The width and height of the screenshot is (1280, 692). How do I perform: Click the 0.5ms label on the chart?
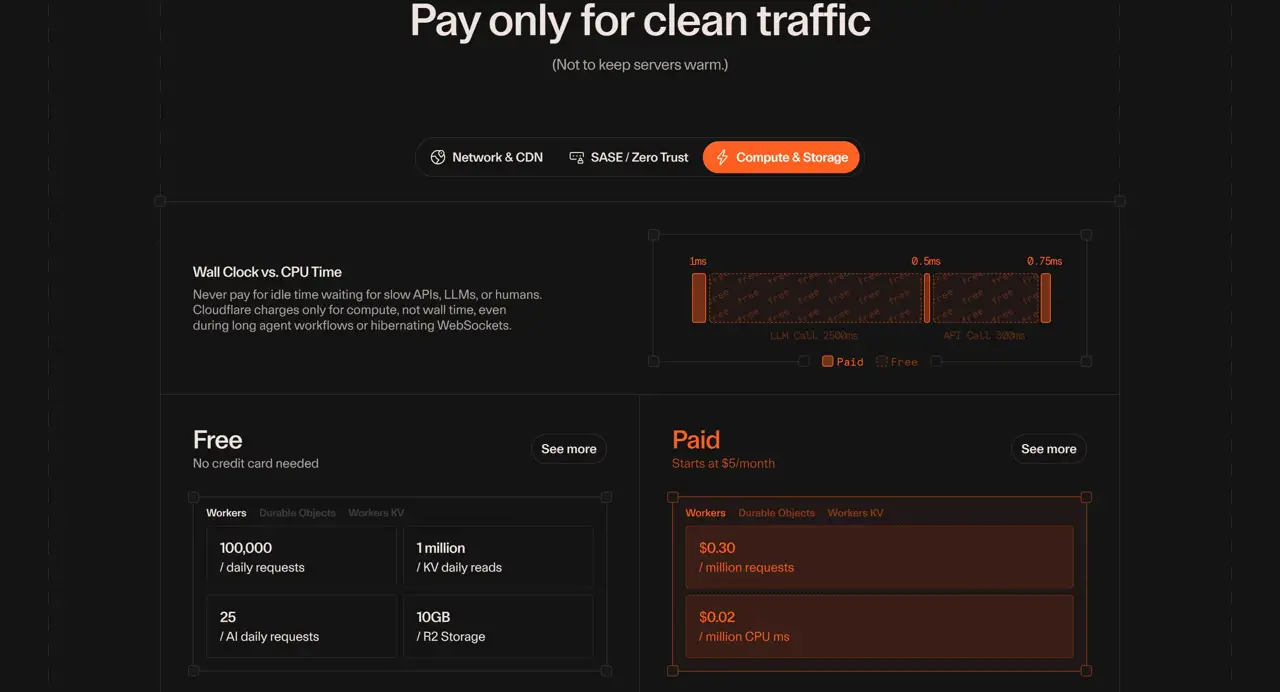point(926,261)
